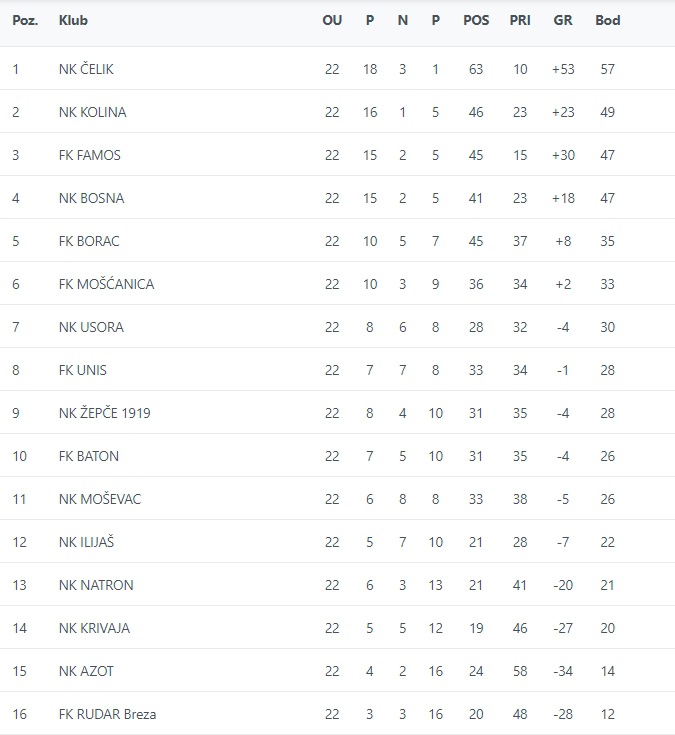Screen dimensions: 675x735
Task: Select FK FAMOS in the table
Action: pyautogui.click(x=90, y=155)
